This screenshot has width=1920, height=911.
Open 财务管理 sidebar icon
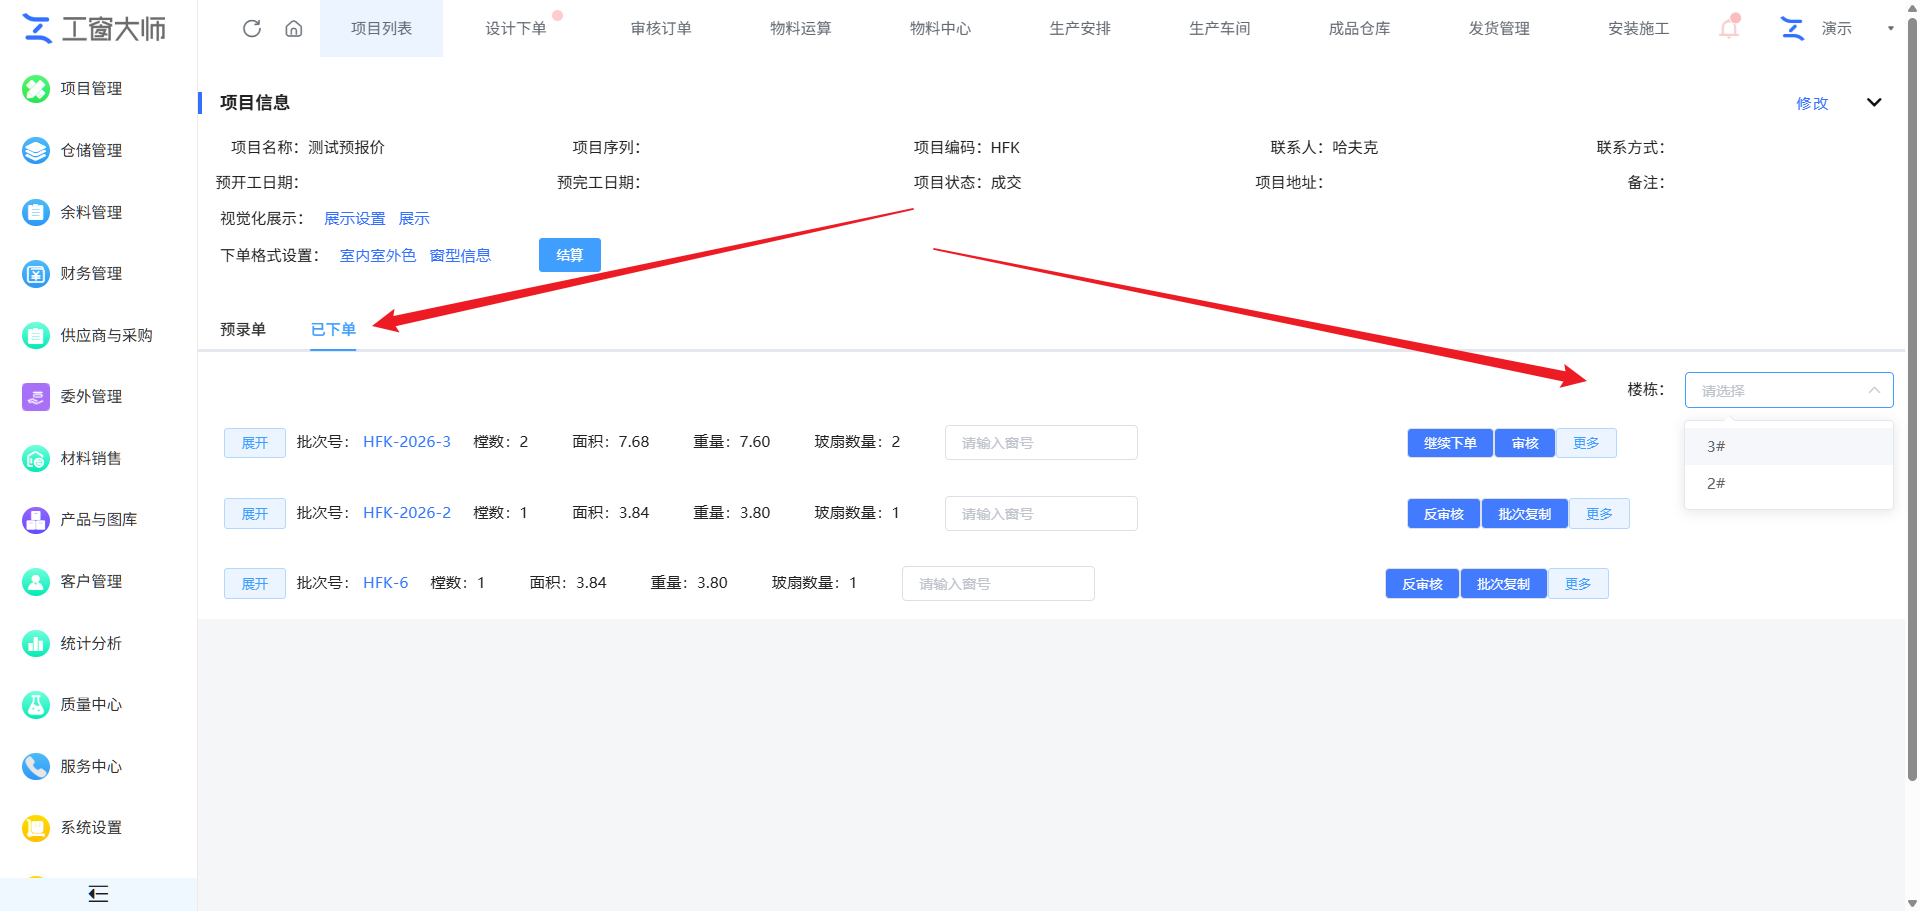click(36, 274)
